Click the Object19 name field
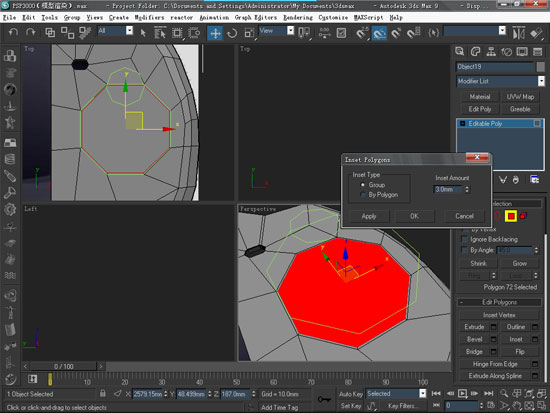Viewport: 550px width, 413px height. [495, 67]
